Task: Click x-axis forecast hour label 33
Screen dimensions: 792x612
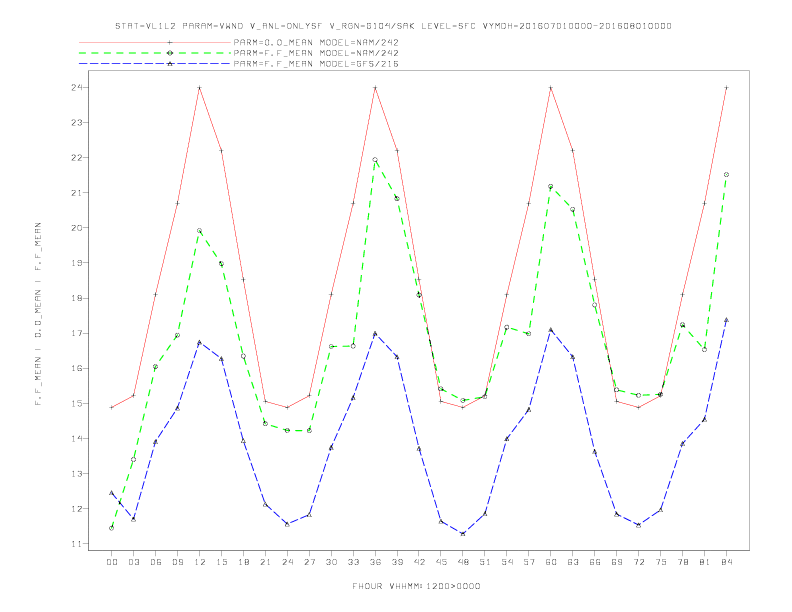Action: click(x=353, y=562)
